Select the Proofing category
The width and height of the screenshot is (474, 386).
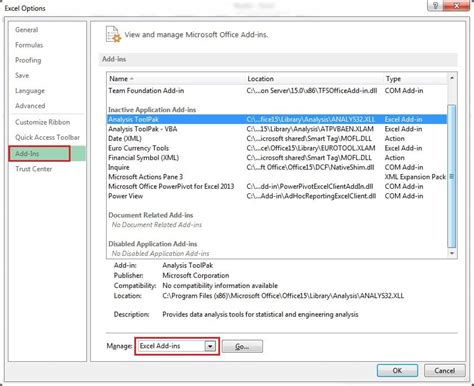click(x=28, y=60)
